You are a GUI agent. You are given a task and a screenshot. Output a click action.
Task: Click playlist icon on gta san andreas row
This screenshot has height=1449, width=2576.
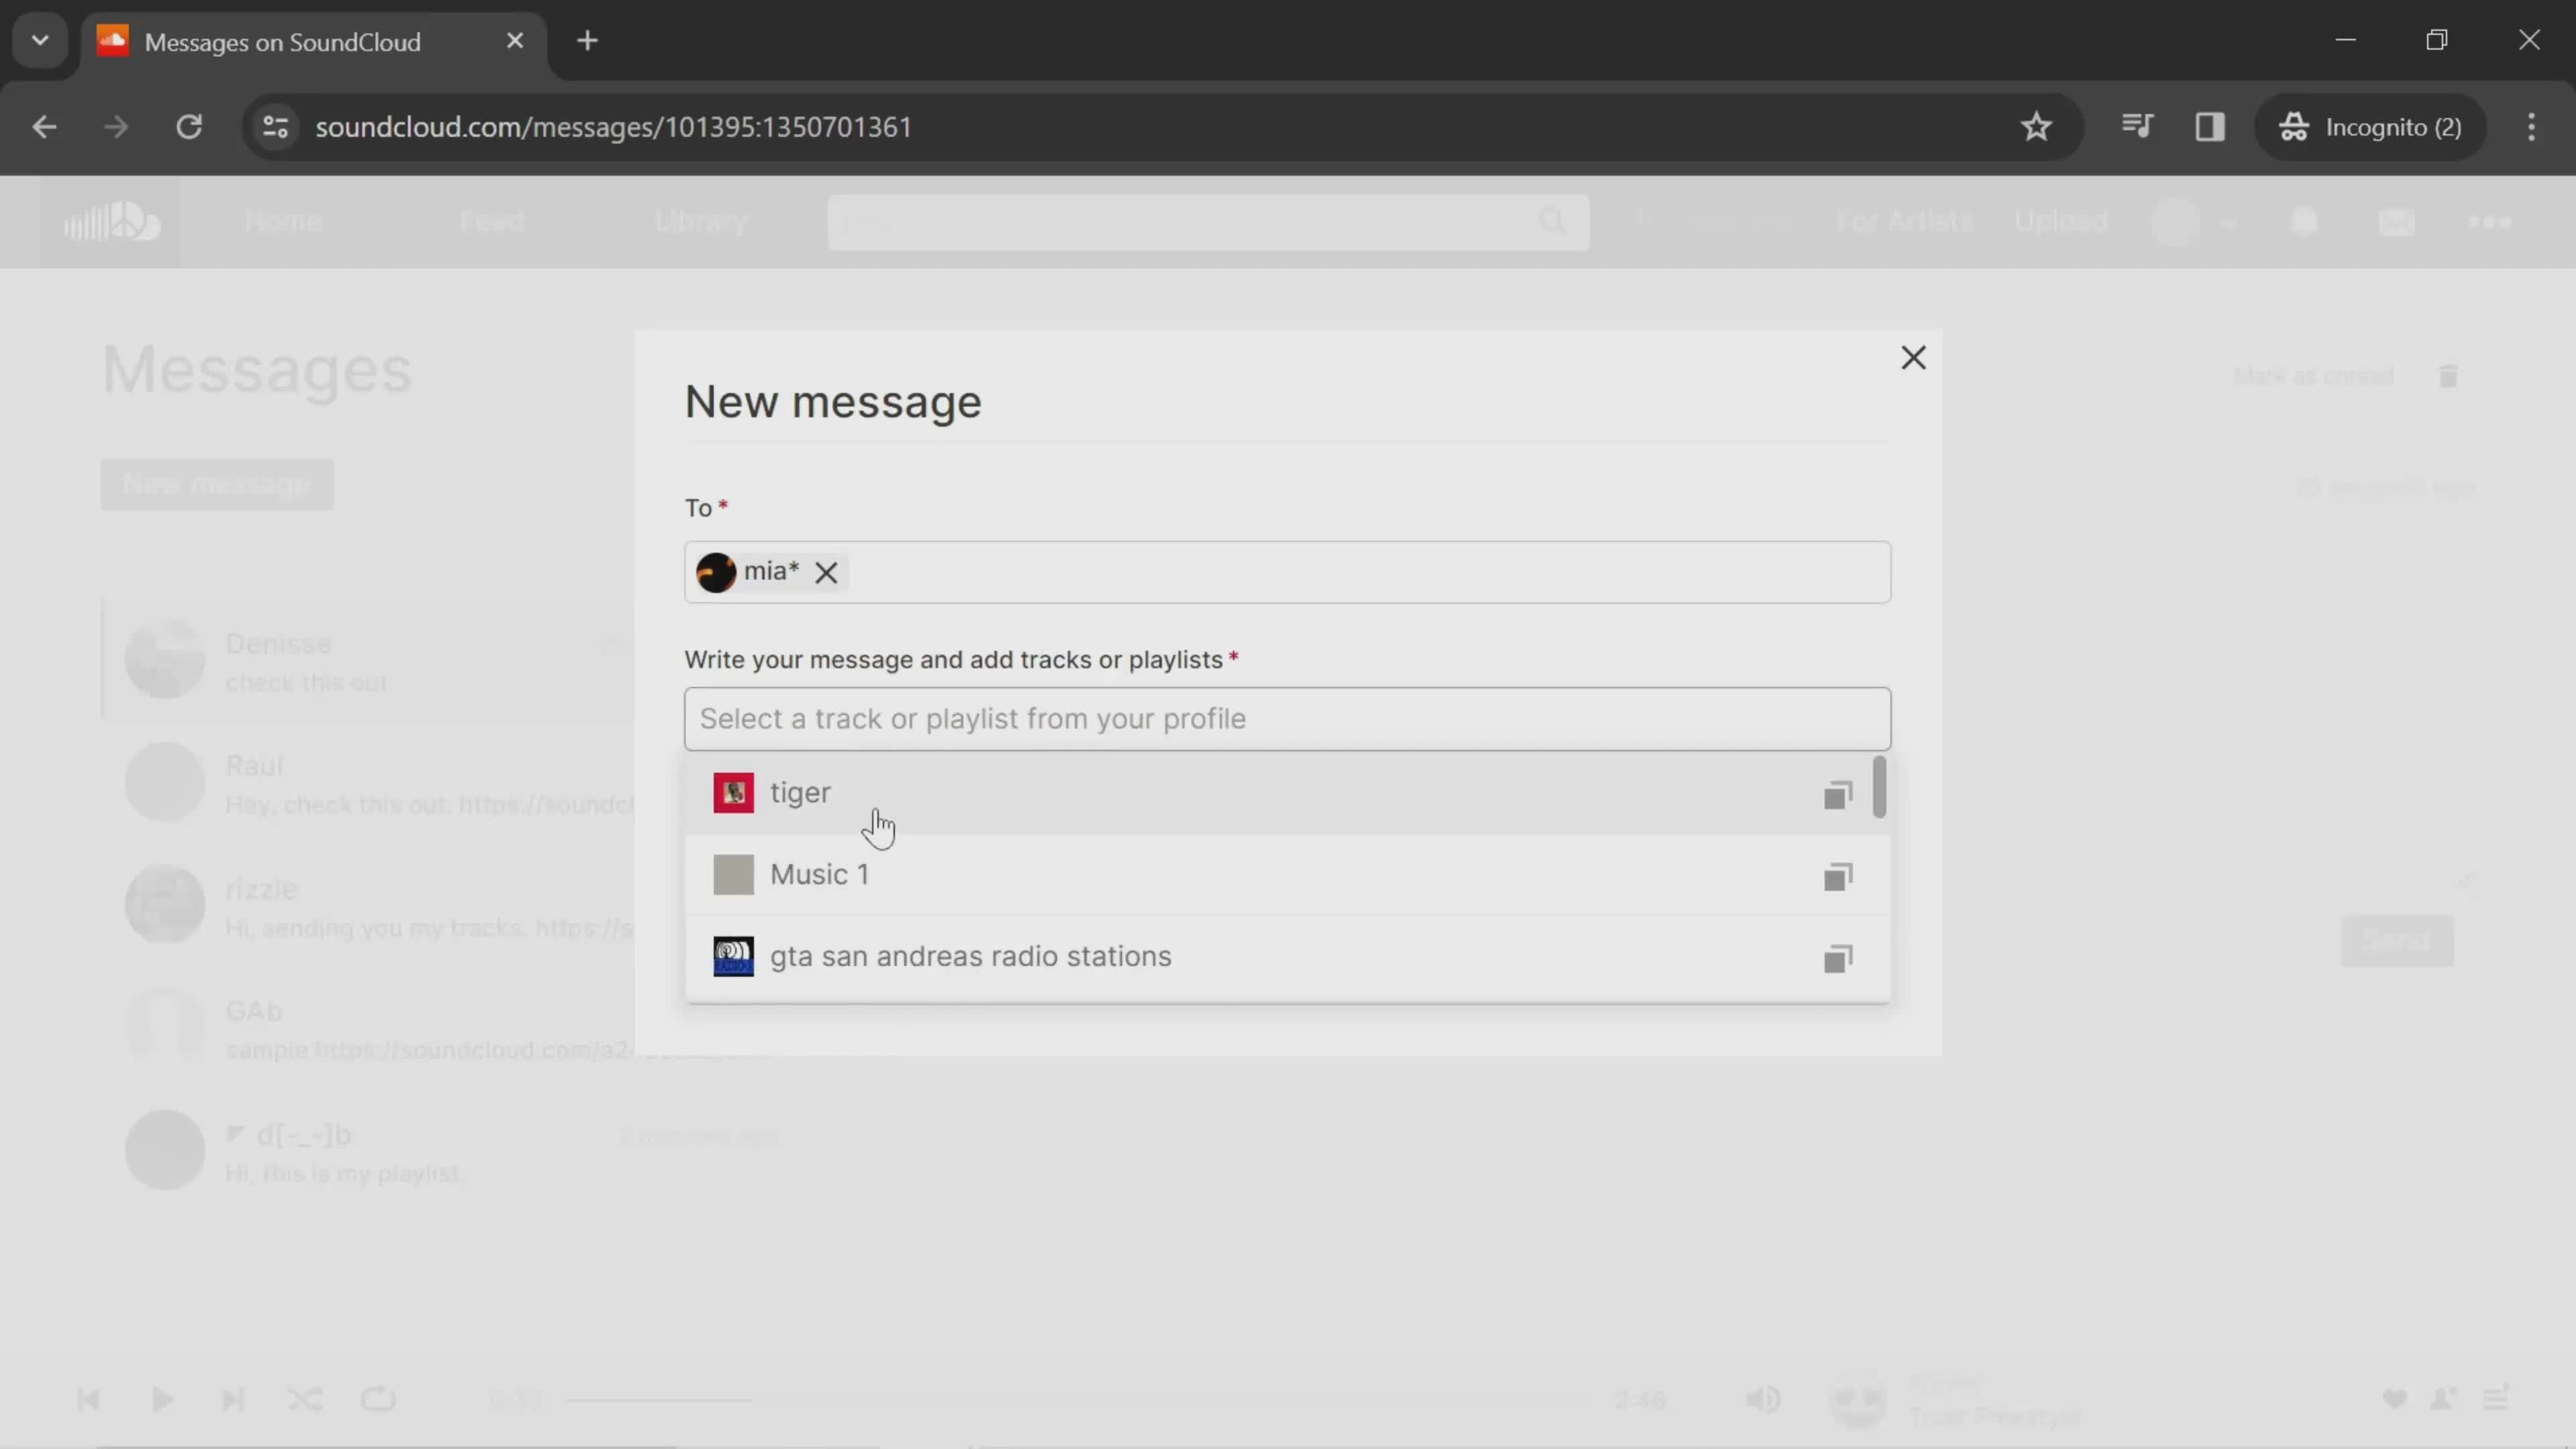coord(1838,959)
